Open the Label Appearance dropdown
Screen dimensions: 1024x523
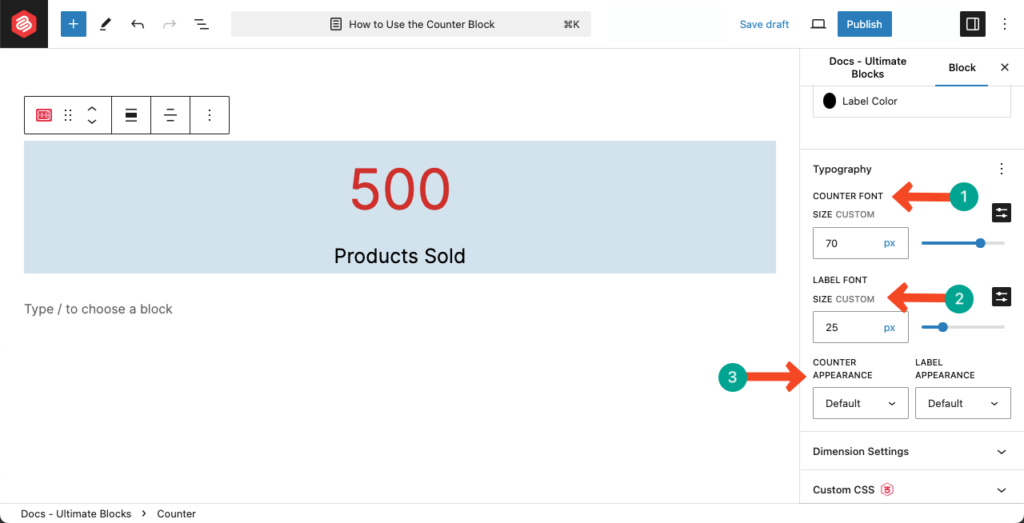point(962,403)
